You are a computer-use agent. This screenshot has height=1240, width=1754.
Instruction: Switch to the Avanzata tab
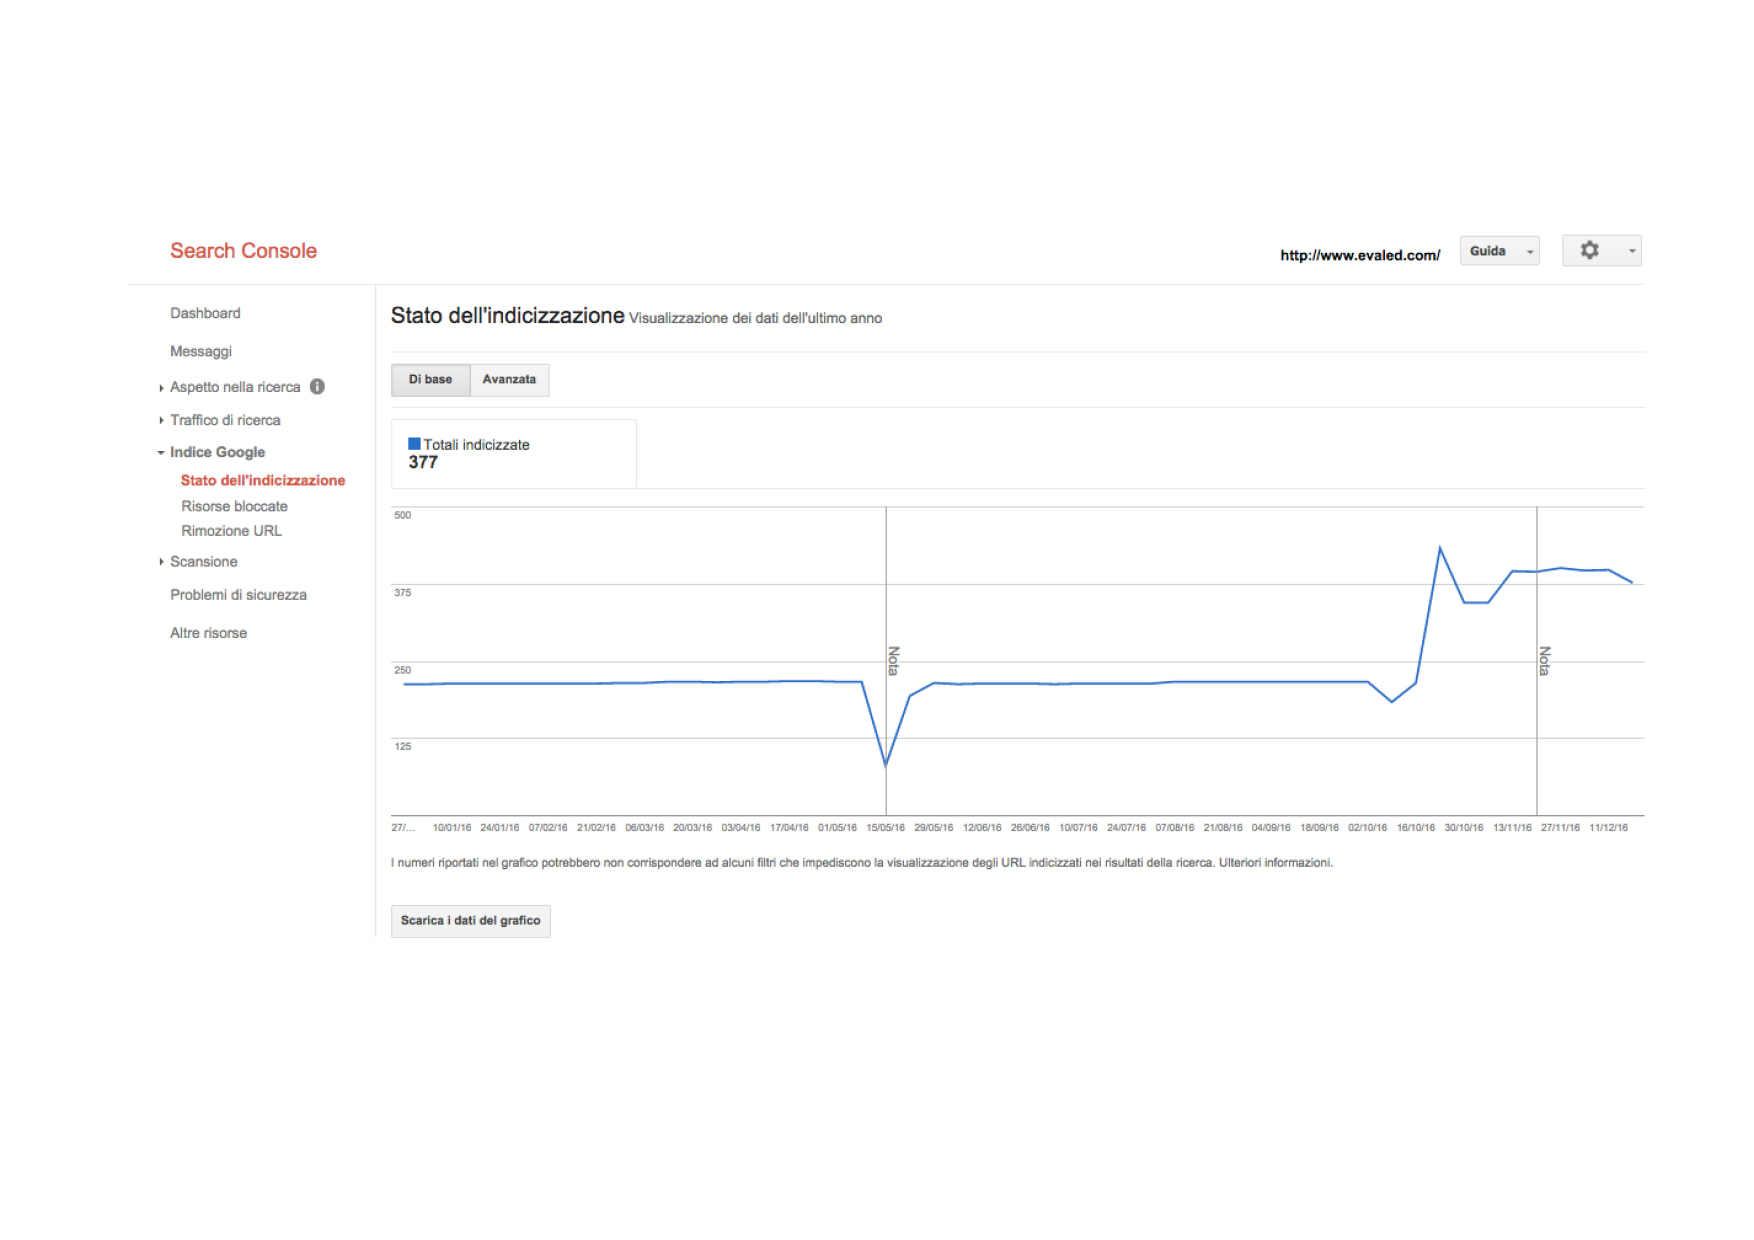[x=509, y=380]
